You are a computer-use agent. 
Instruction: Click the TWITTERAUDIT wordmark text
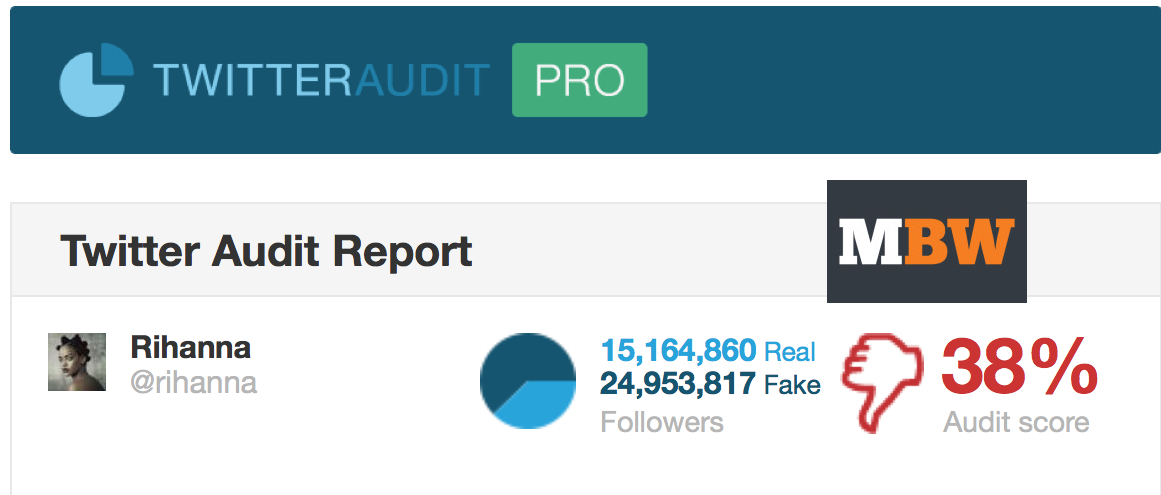tap(321, 81)
